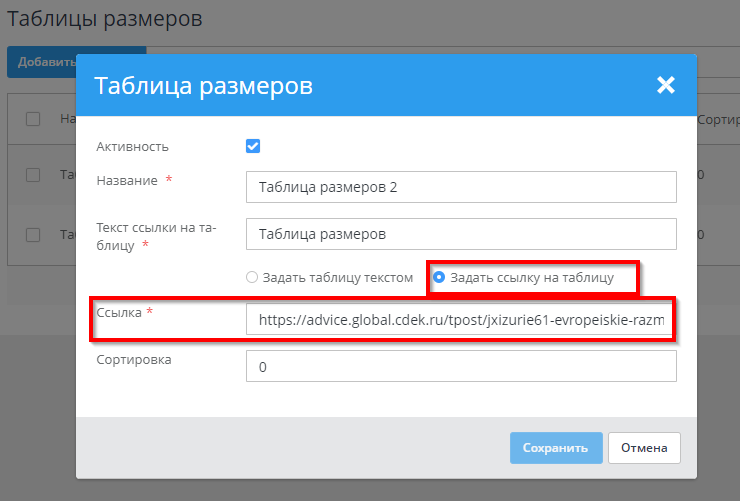Focus the Текст ссылки на таблицу field
Image resolution: width=740 pixels, height=501 pixels.
(x=460, y=234)
